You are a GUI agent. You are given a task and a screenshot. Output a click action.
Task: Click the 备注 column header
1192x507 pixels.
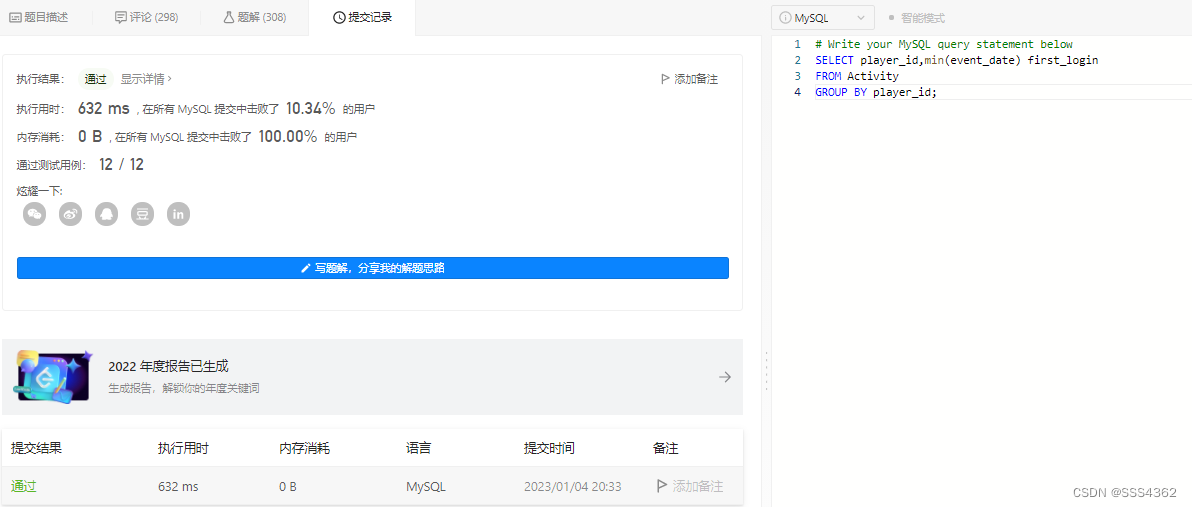[x=665, y=448]
